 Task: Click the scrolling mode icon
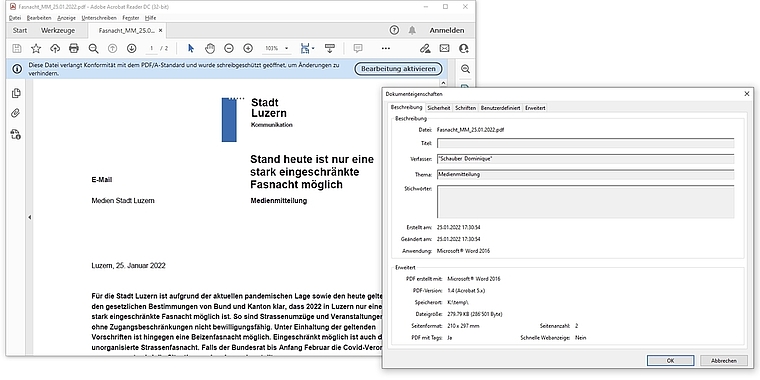(330, 48)
